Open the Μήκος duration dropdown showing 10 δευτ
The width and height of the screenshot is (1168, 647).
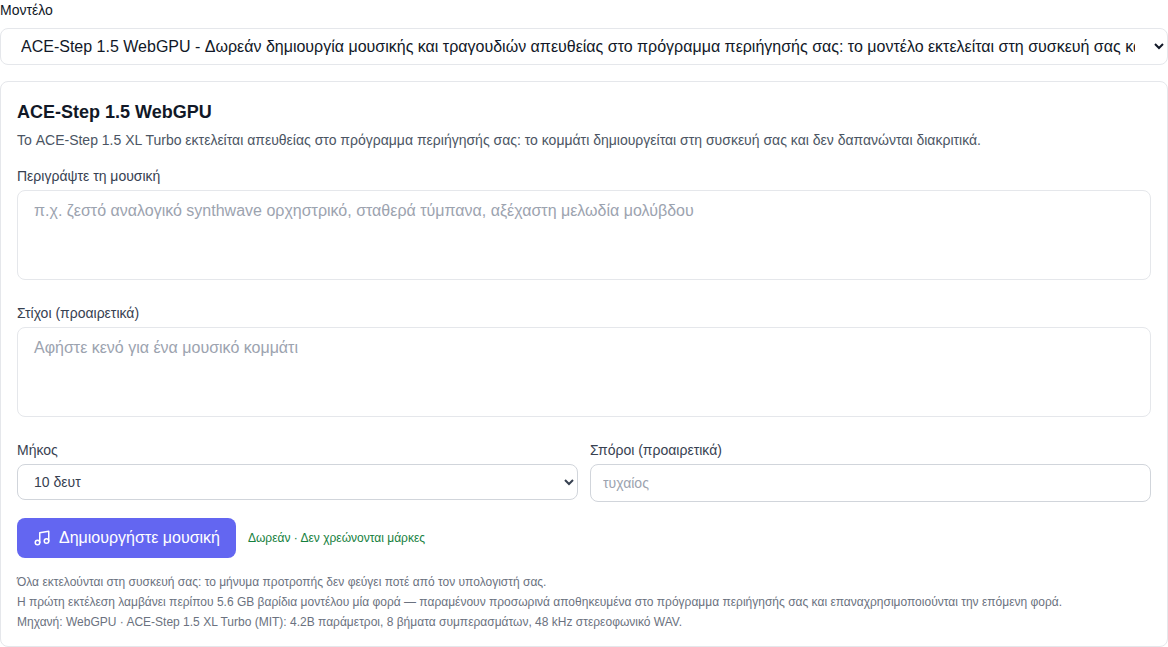pos(297,482)
